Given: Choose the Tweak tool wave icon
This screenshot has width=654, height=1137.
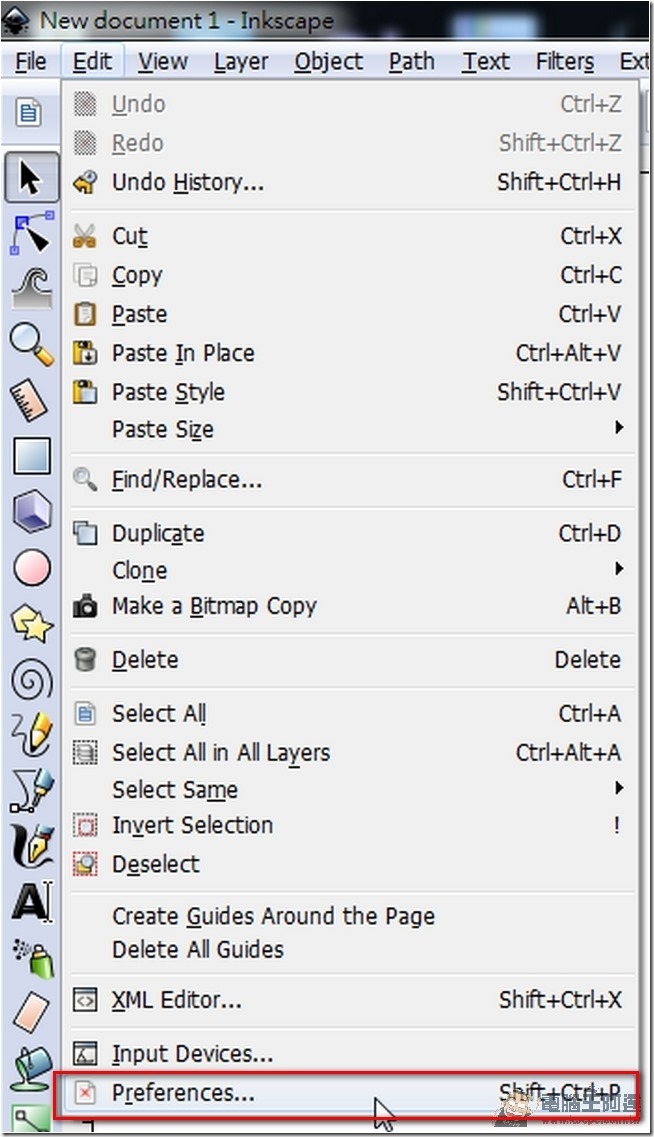Looking at the screenshot, I should (x=31, y=286).
